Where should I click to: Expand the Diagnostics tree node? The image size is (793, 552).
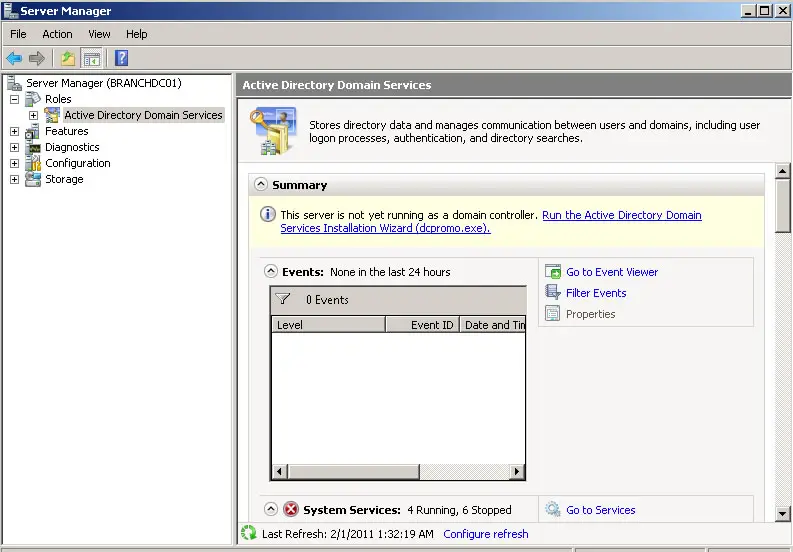point(14,147)
